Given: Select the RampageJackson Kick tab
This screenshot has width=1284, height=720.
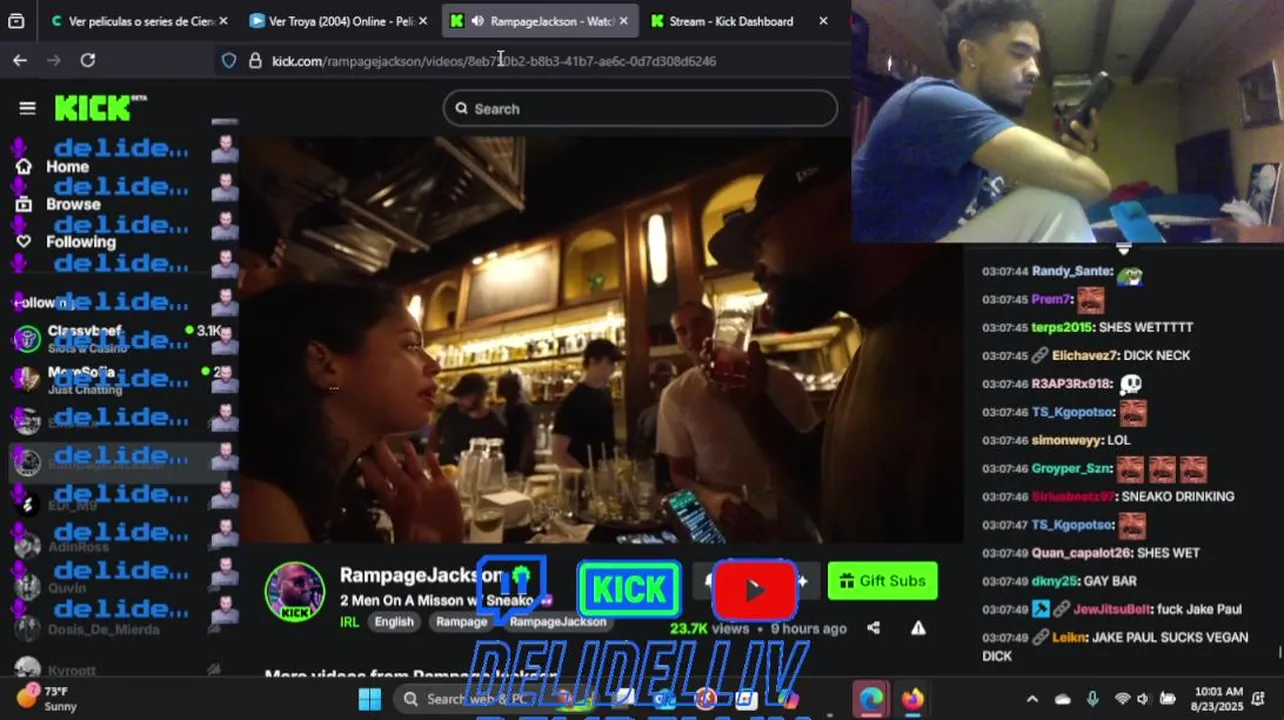Looking at the screenshot, I should pyautogui.click(x=540, y=21).
